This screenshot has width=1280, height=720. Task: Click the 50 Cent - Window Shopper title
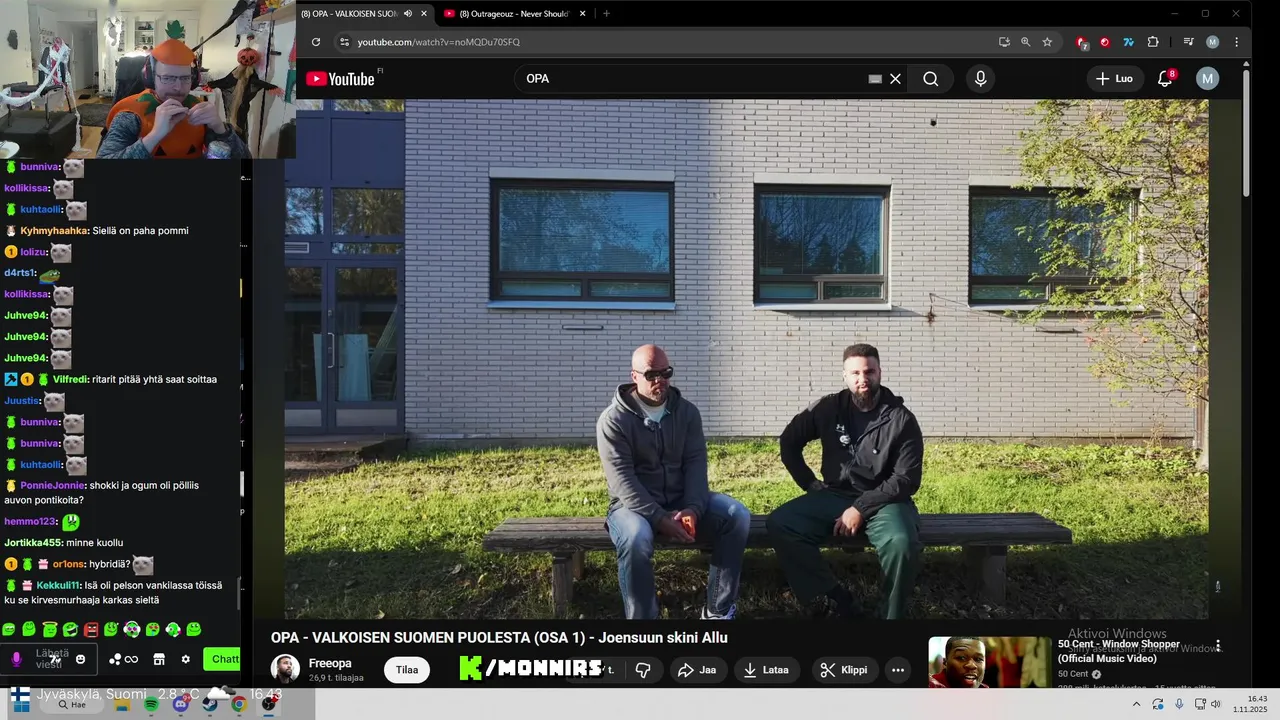click(x=1119, y=651)
